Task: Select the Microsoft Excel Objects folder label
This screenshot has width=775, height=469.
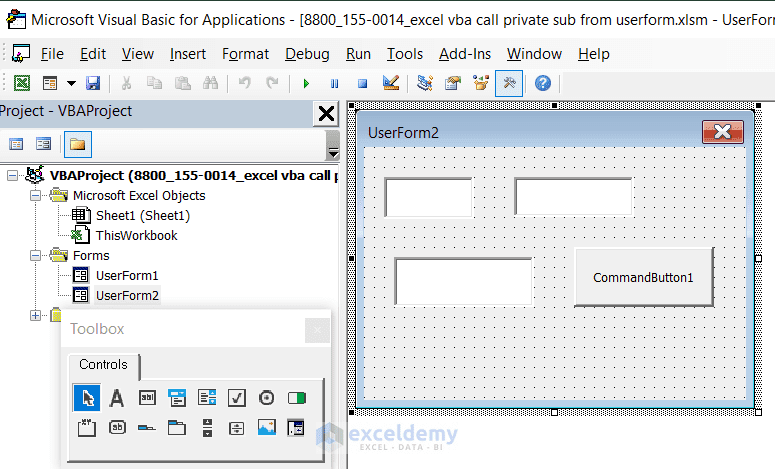Action: coord(139,196)
